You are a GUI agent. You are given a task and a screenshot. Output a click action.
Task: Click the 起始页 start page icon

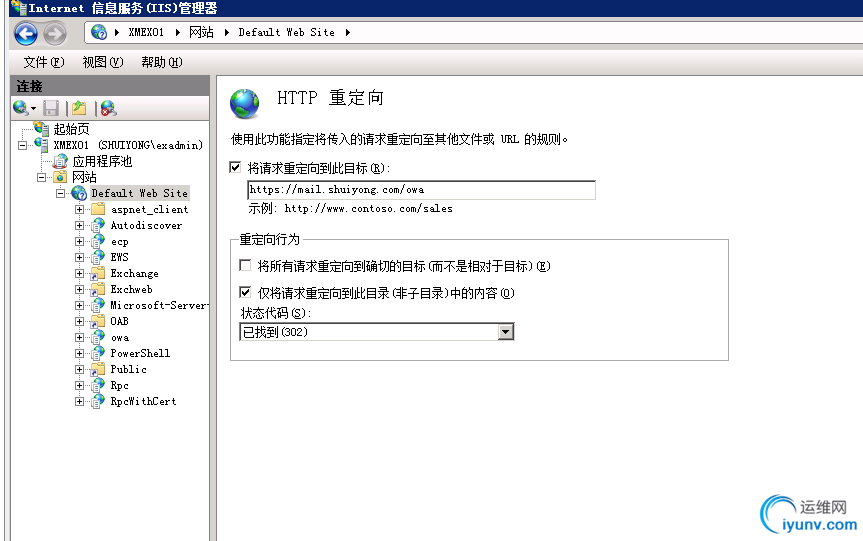(42, 129)
